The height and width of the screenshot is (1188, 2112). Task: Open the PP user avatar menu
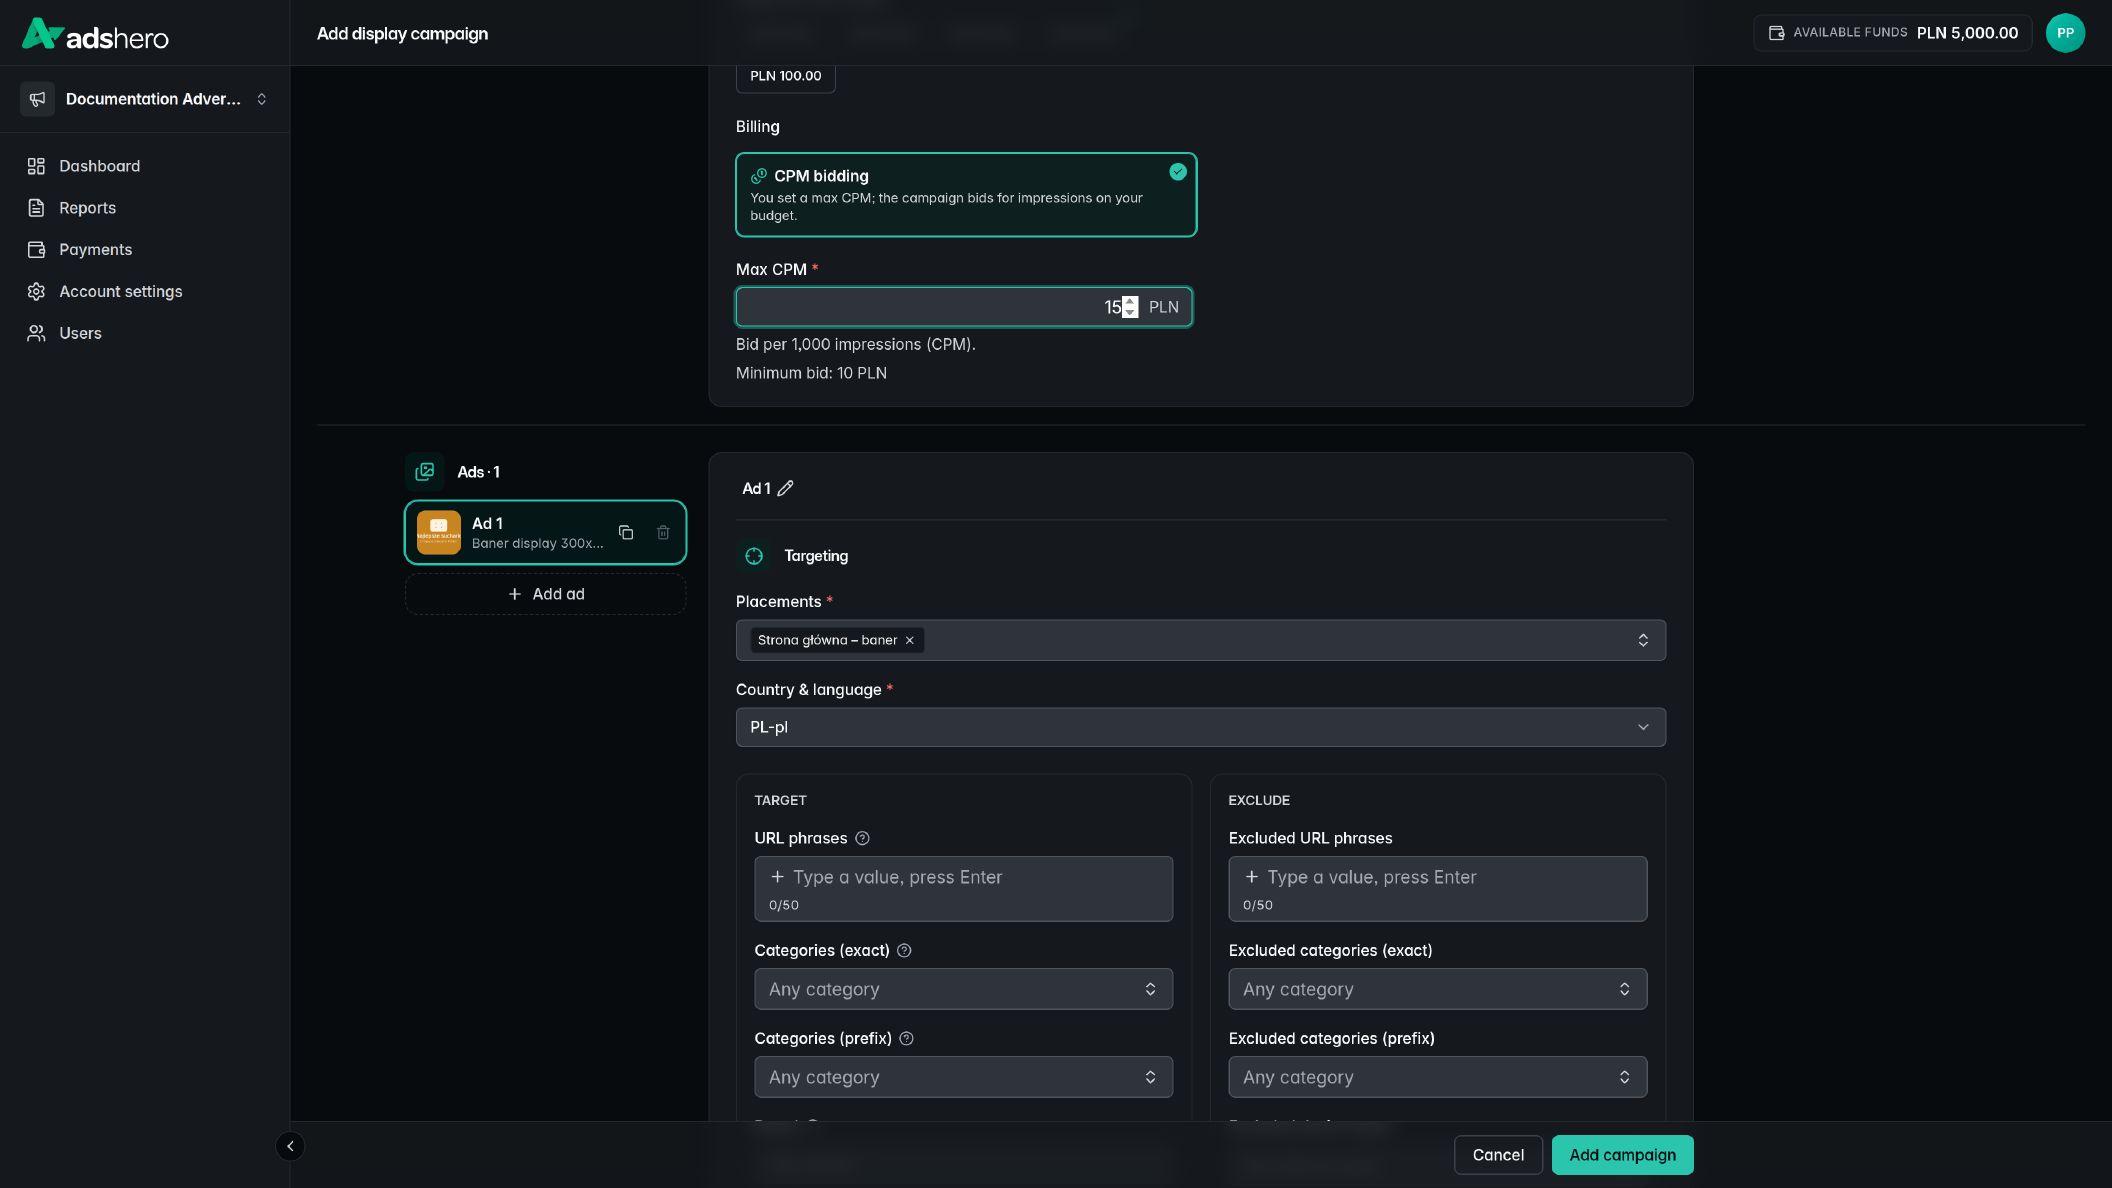(x=2065, y=33)
